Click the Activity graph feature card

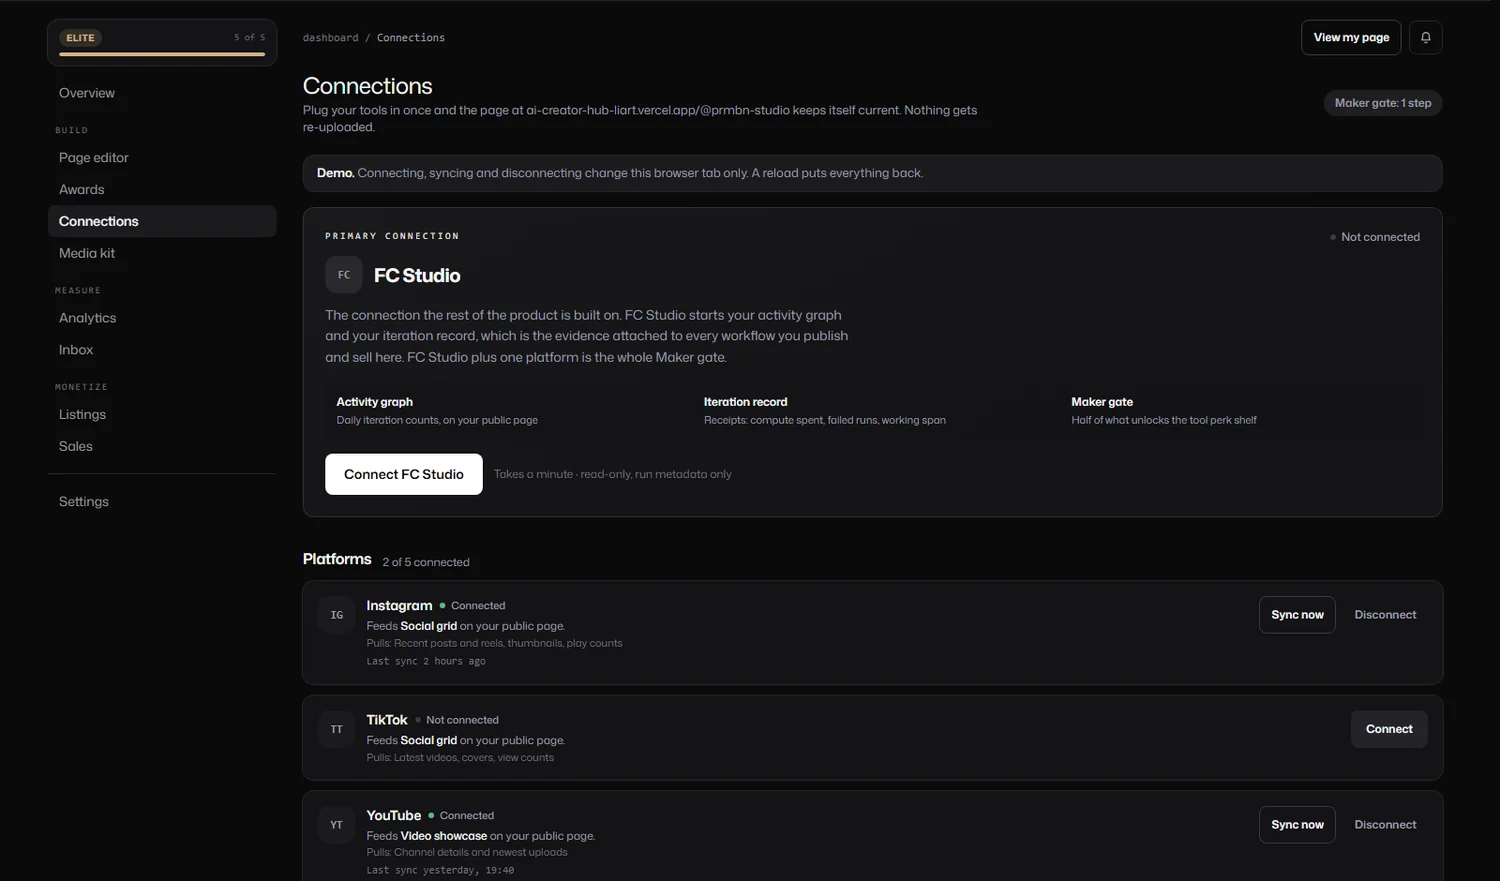(x=504, y=410)
